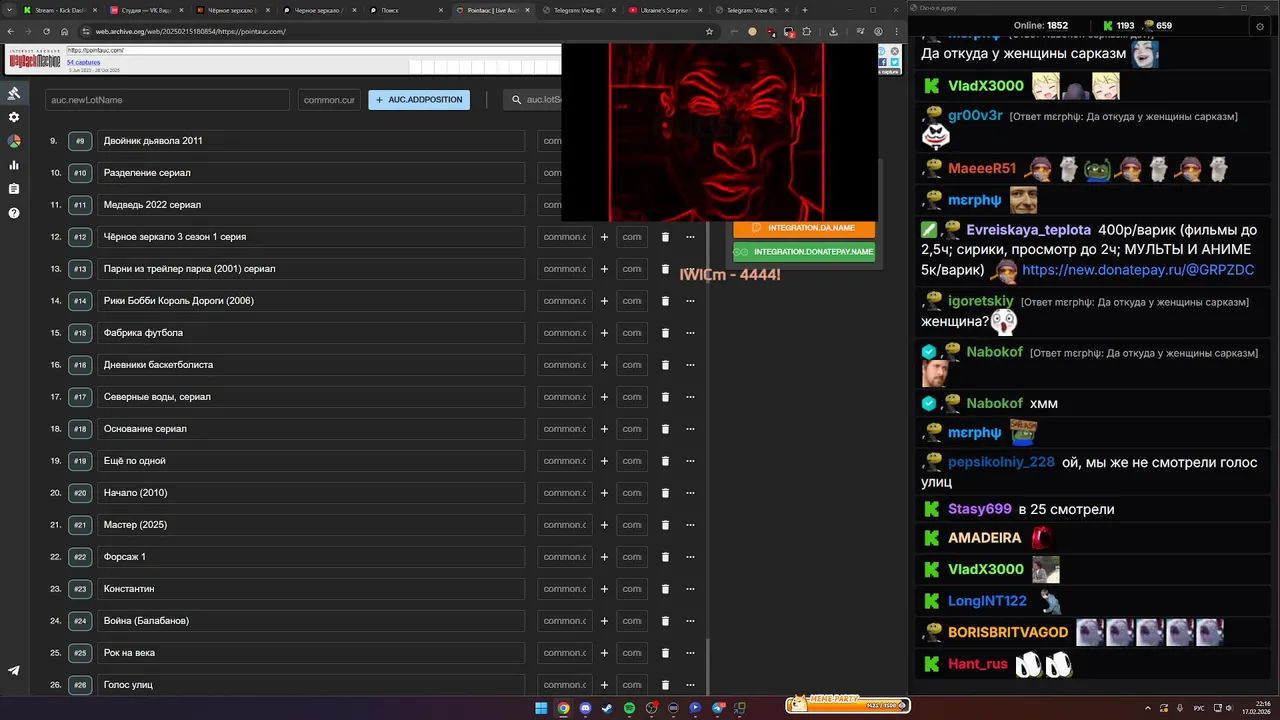Image resolution: width=1280 pixels, height=720 pixels.
Task: Edit lot name Двойник дьявола 2011
Action: [311, 141]
